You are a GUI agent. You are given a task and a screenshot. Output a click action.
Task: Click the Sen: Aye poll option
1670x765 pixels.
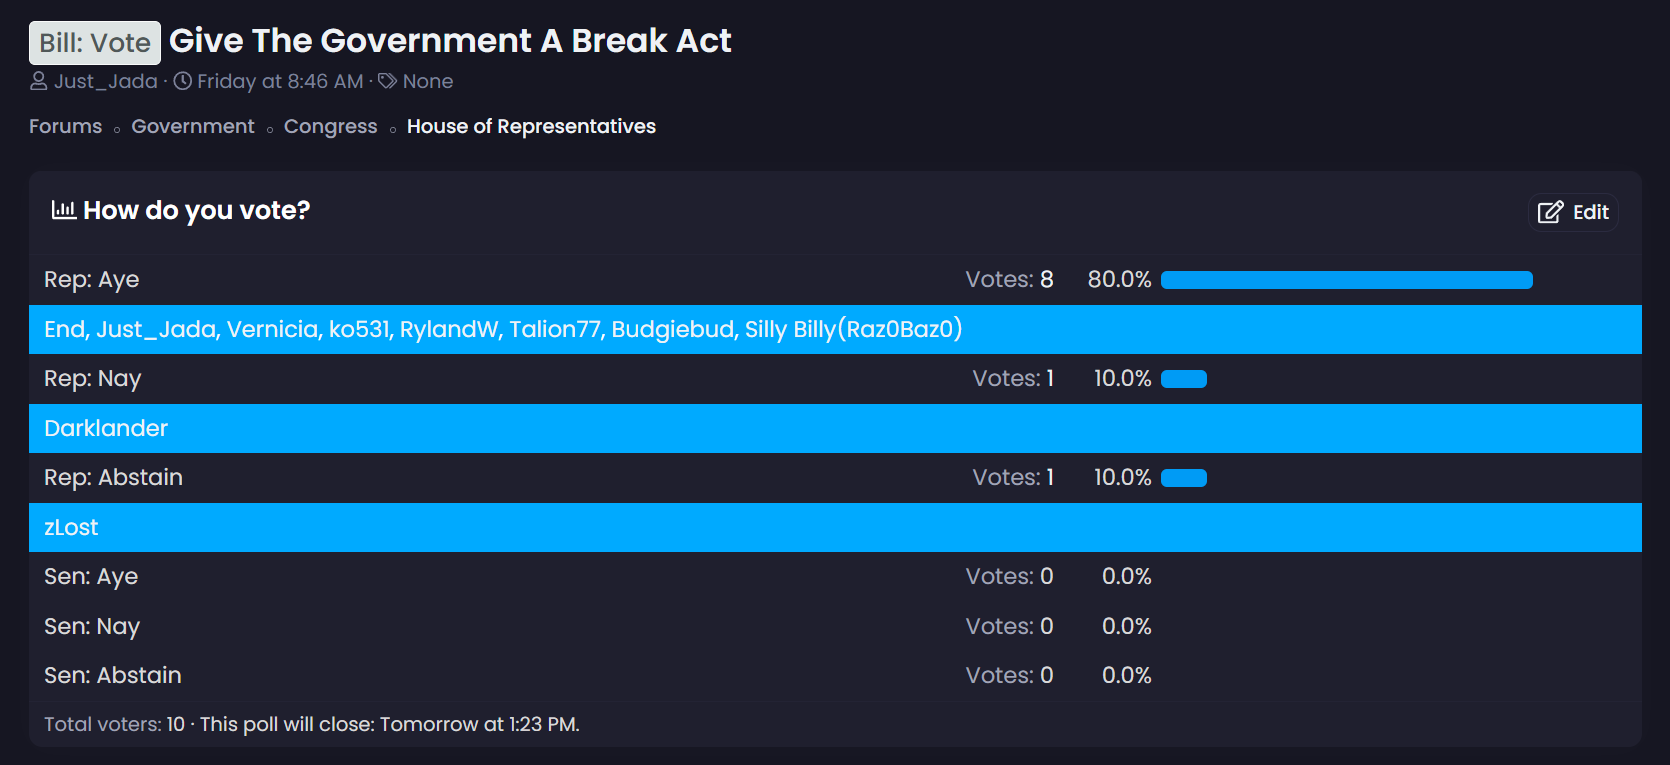pyautogui.click(x=91, y=577)
